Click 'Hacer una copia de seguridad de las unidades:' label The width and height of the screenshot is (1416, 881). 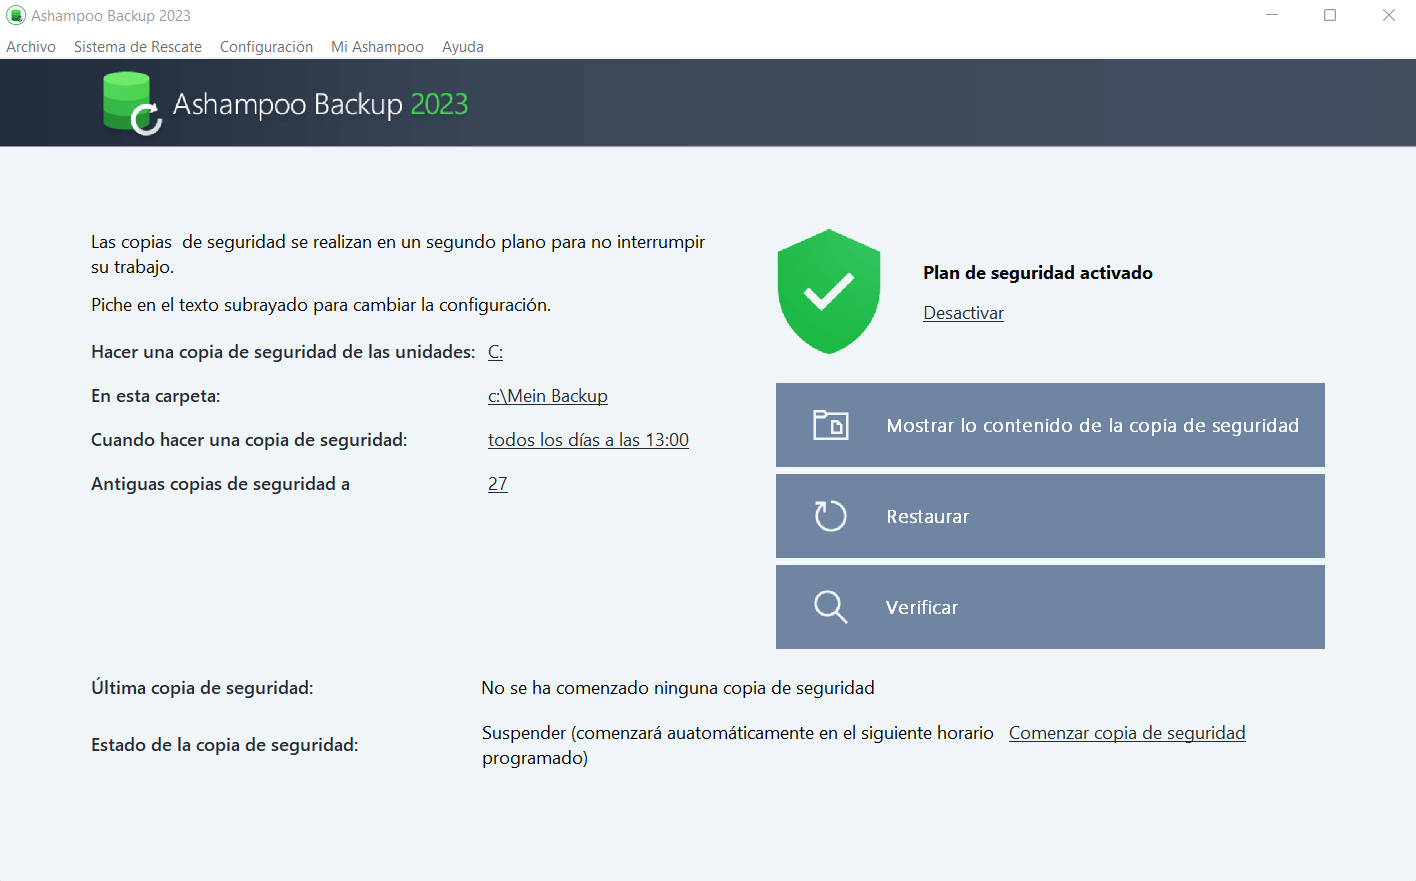283,352
